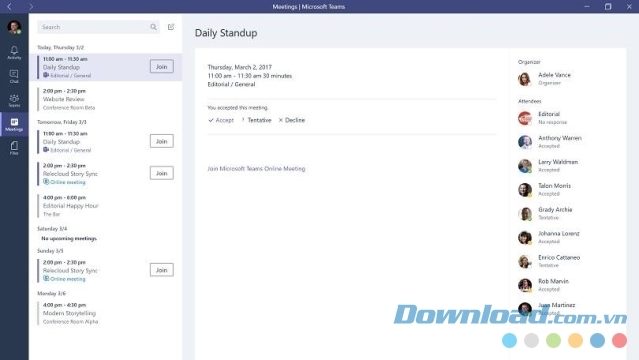
Task: Open the Activity bell in sidebar
Action: [x=14, y=53]
